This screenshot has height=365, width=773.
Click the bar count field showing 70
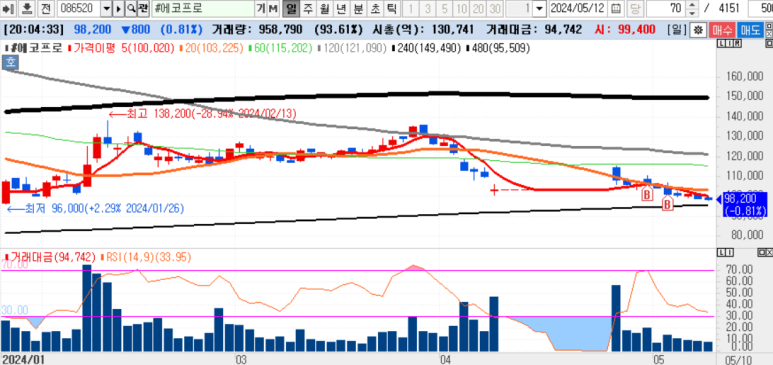(666, 8)
